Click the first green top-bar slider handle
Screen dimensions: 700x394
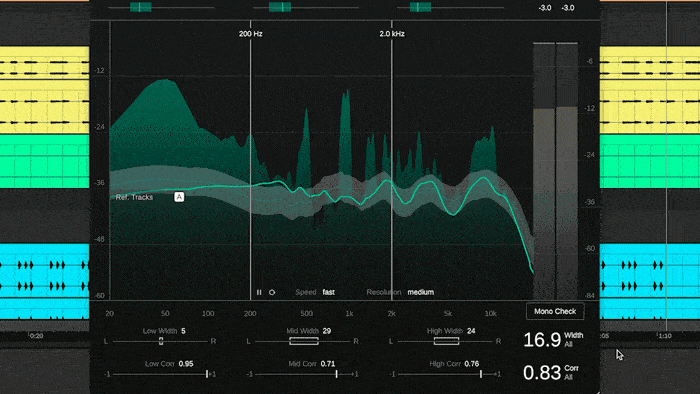(x=141, y=7)
